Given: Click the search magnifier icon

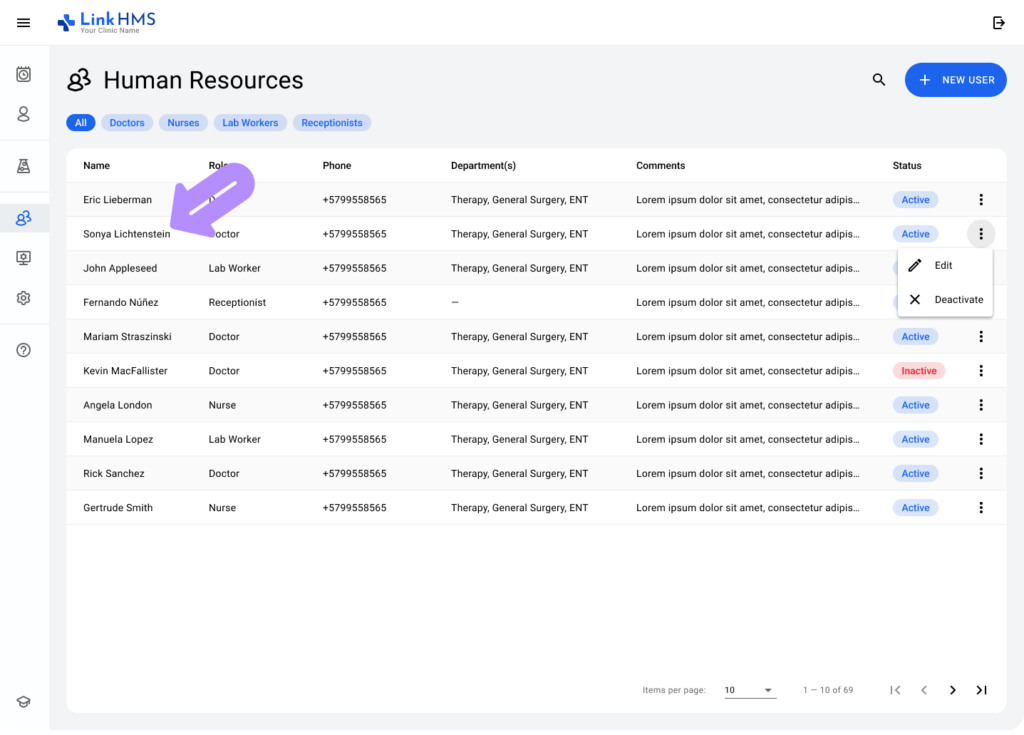Looking at the screenshot, I should [879, 80].
